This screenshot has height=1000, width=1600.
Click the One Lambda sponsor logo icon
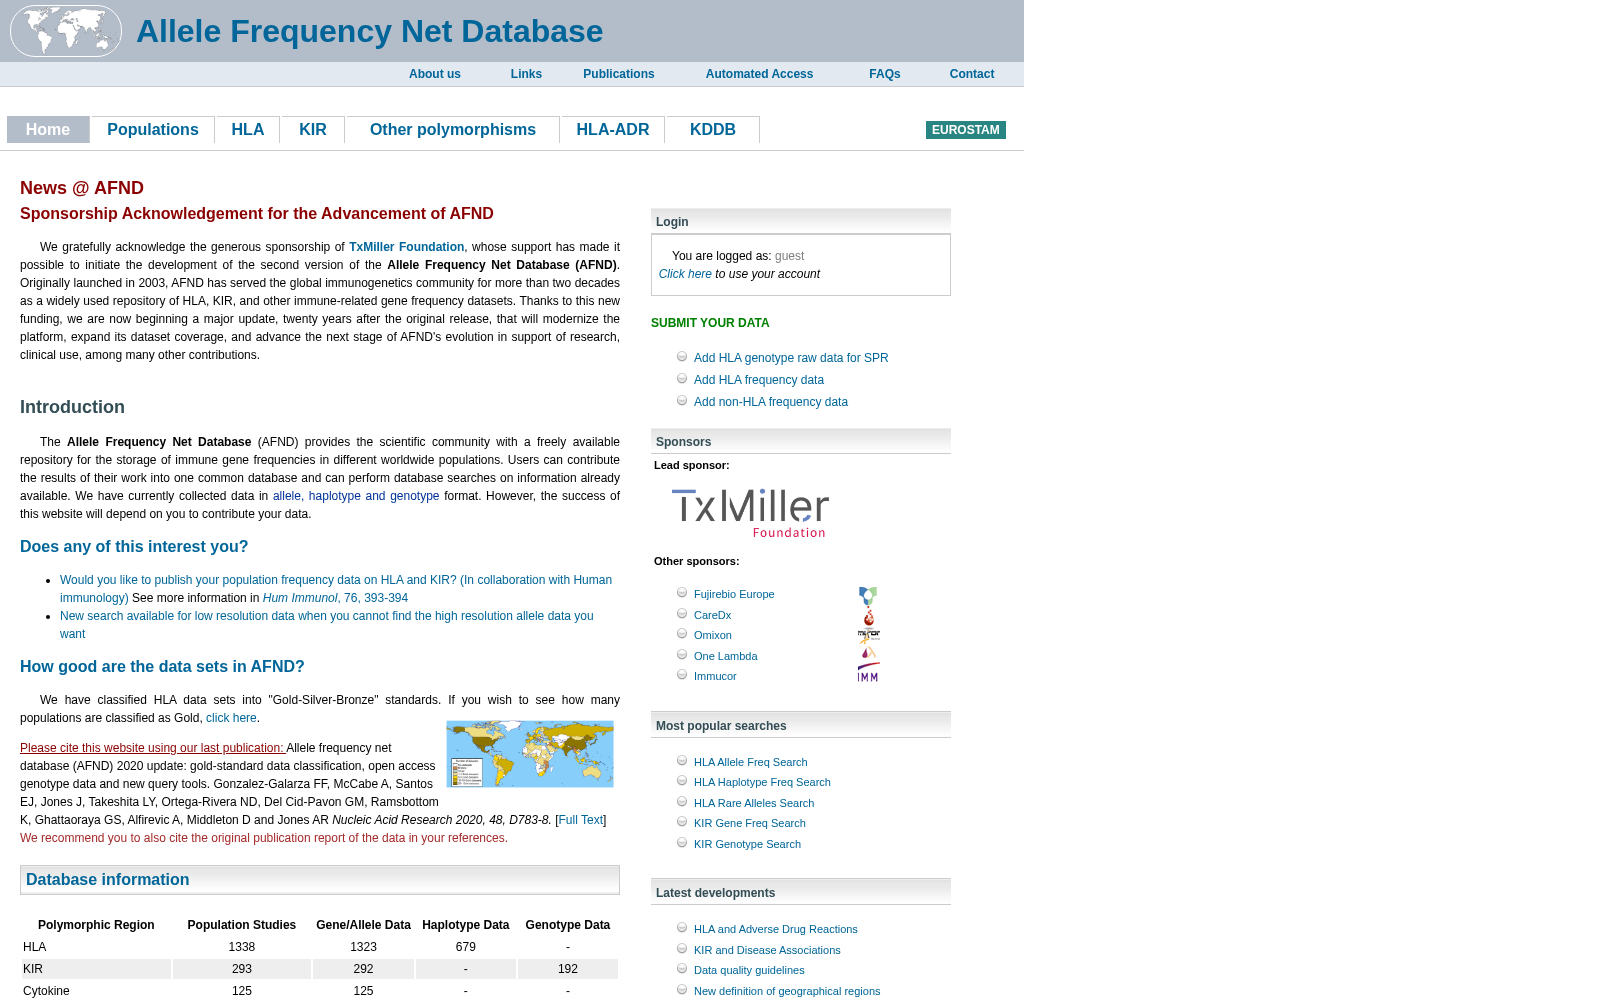point(868,653)
